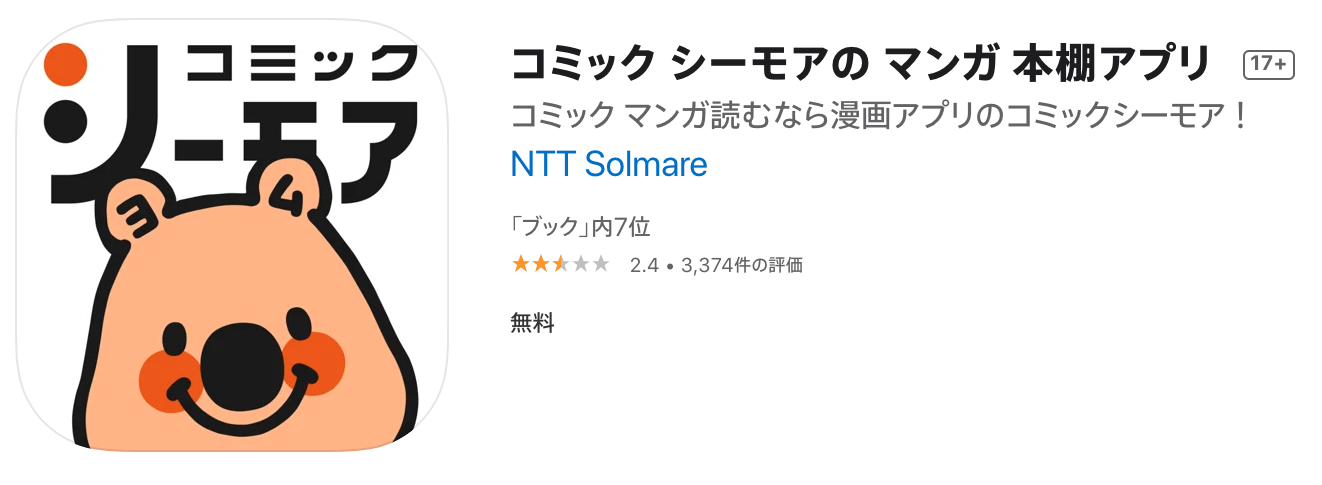Click the last gray star
Viewport: 1322px width, 485px height.
(x=600, y=265)
